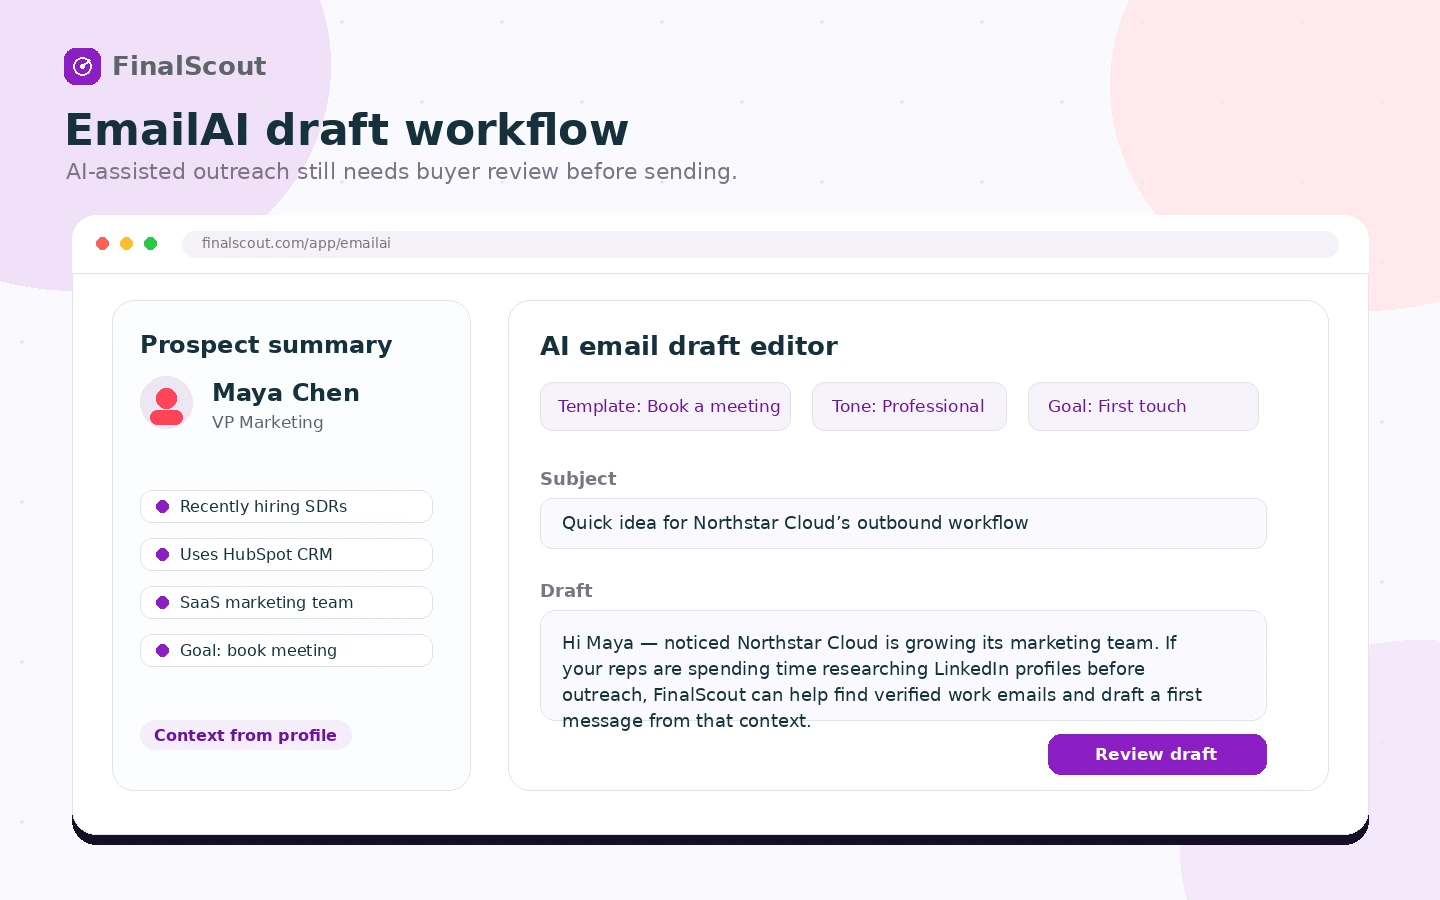The height and width of the screenshot is (900, 1440).
Task: Click the purple dot beside SaaS marketing team
Action: coord(162,602)
